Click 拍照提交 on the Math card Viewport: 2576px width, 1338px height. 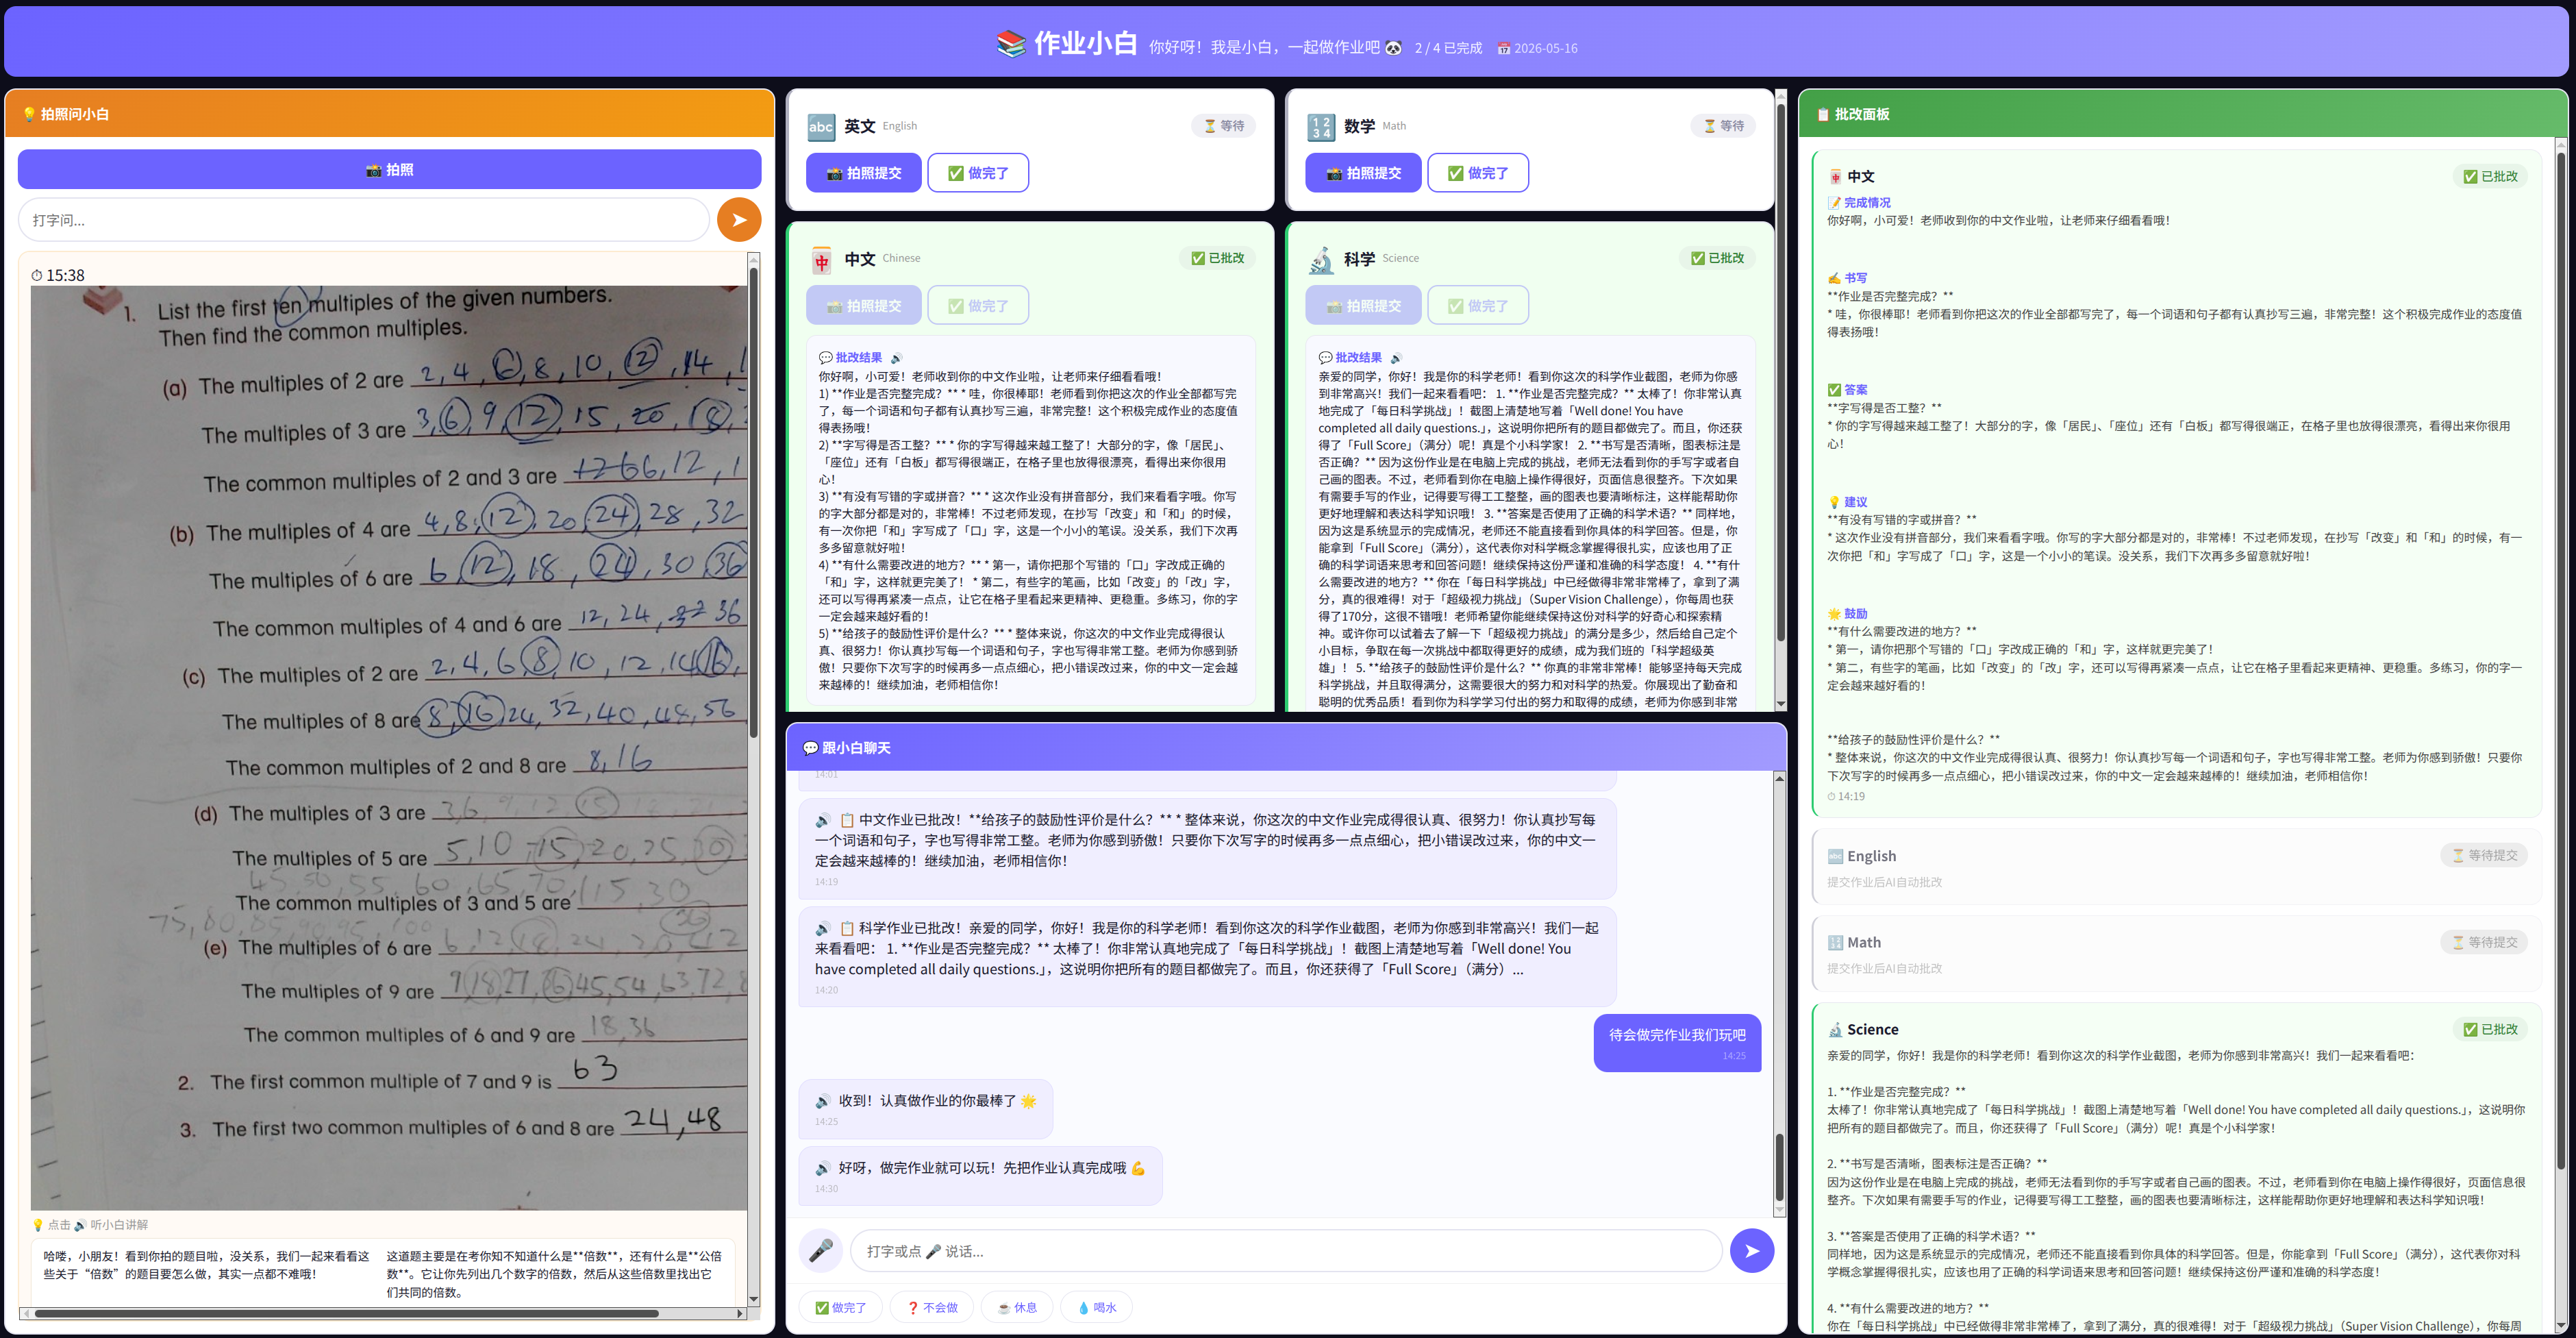pyautogui.click(x=1363, y=173)
